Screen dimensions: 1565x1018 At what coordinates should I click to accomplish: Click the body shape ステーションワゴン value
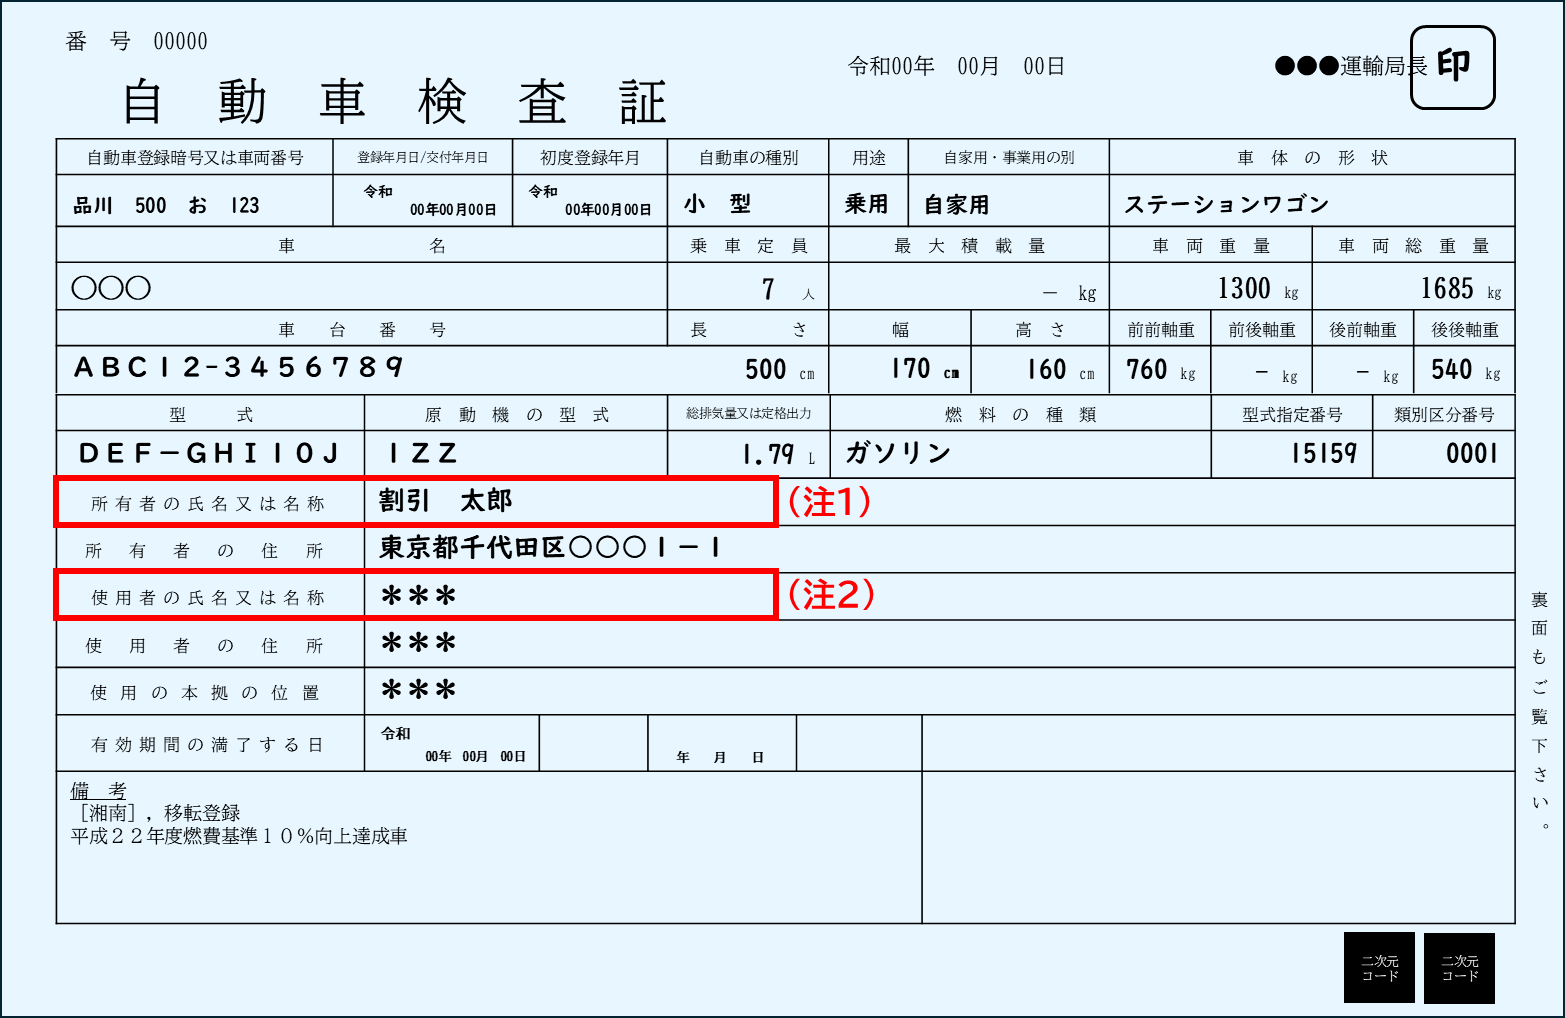pos(1226,205)
